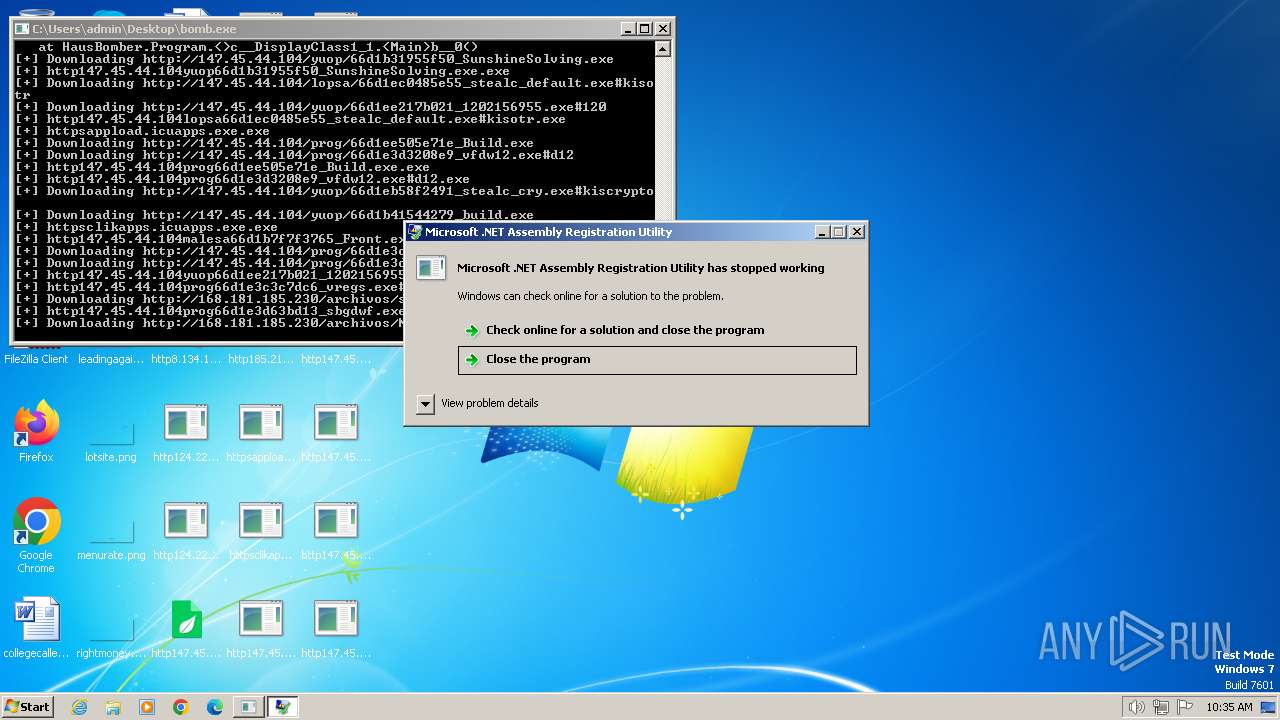Open the volume control tray icon
This screenshot has height=720, width=1280.
pos(1136,707)
